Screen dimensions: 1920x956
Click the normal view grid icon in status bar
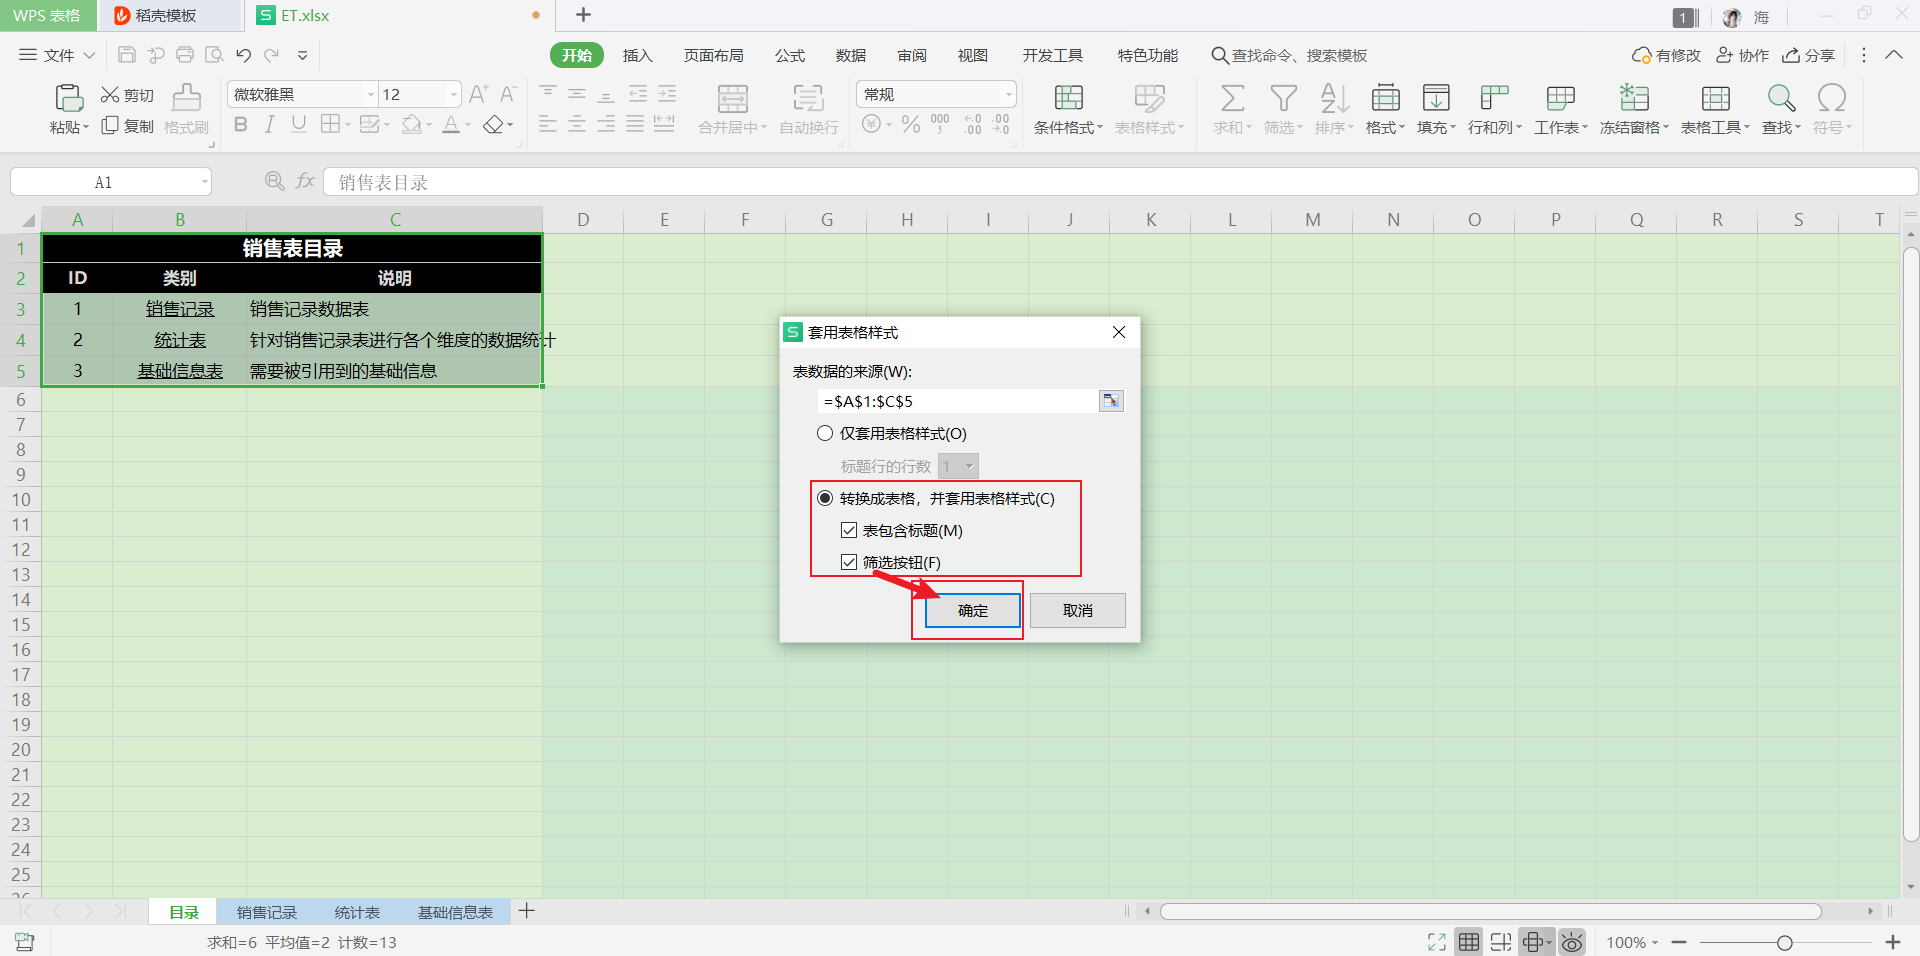click(x=1468, y=942)
